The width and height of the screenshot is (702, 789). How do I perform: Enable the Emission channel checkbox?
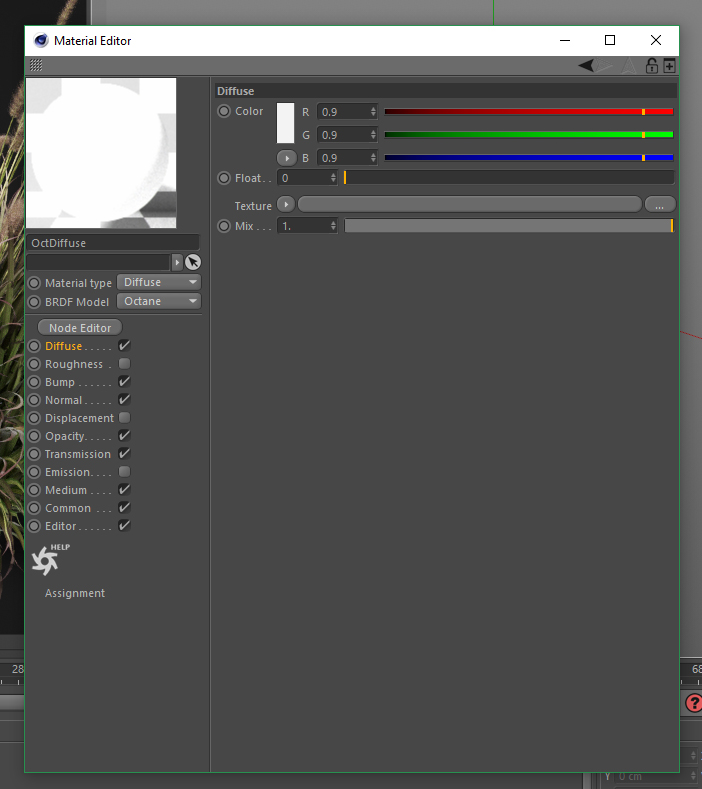coord(124,471)
